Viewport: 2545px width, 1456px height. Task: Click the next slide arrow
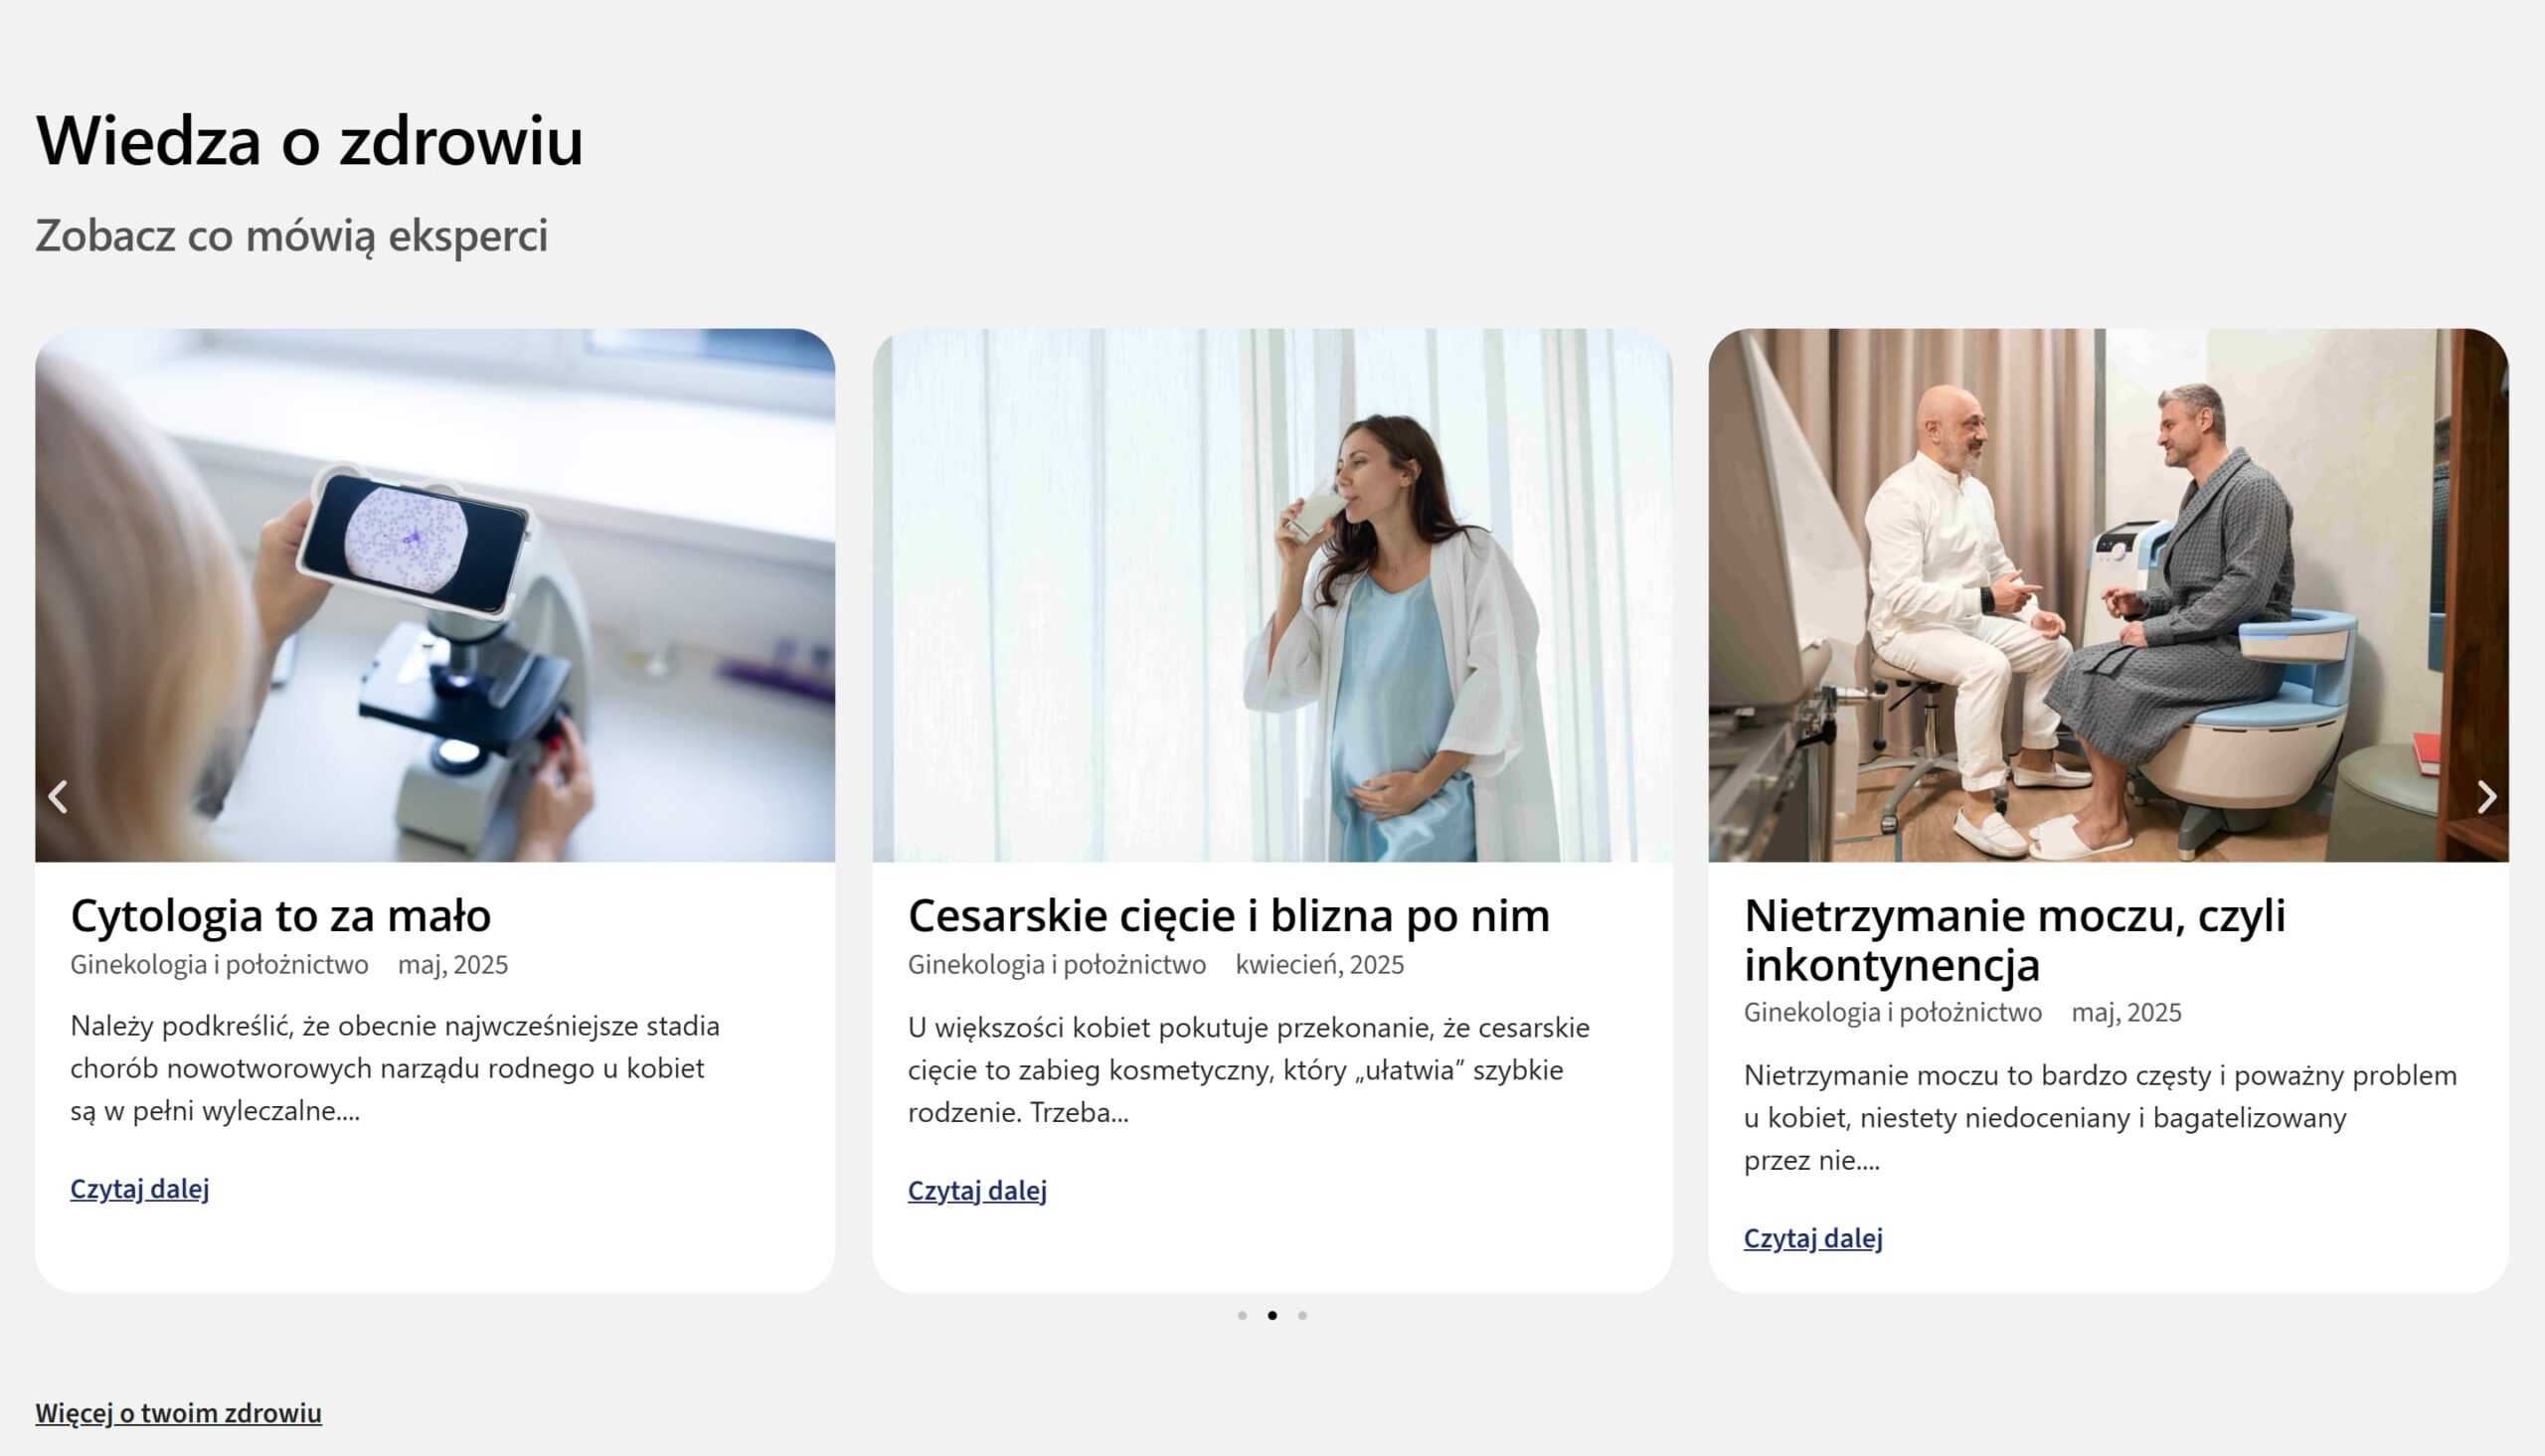(2487, 797)
